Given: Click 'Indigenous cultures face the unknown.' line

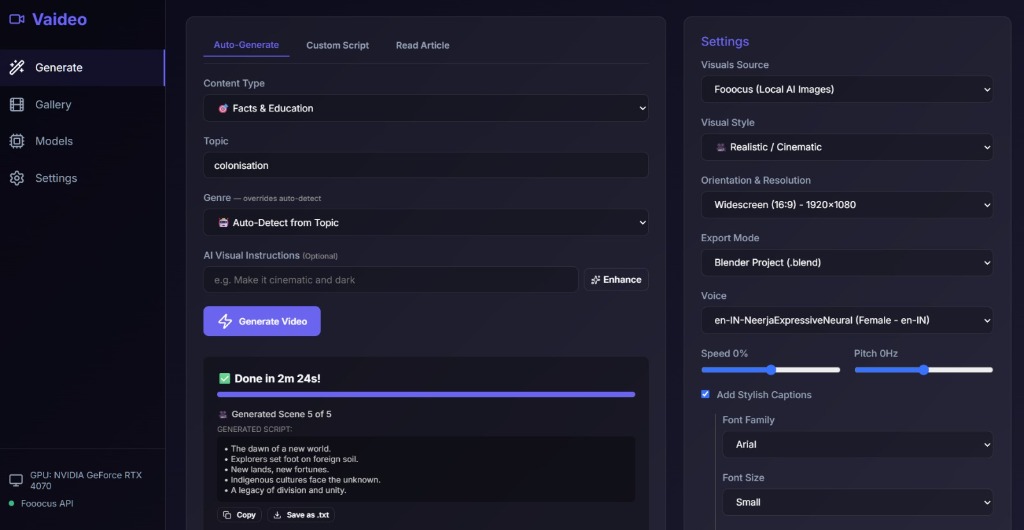Looking at the screenshot, I should click(x=306, y=480).
